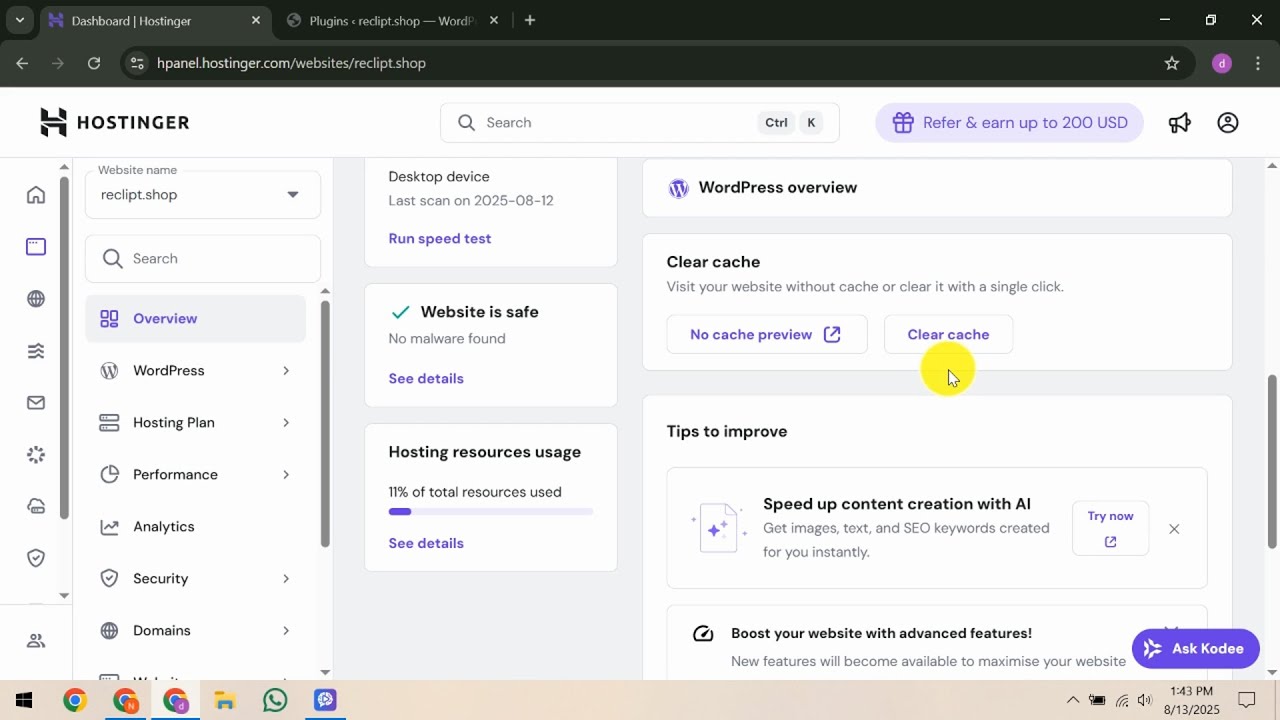Image resolution: width=1280 pixels, height=720 pixels.
Task: View site information icon in address bar
Action: pyautogui.click(x=138, y=63)
